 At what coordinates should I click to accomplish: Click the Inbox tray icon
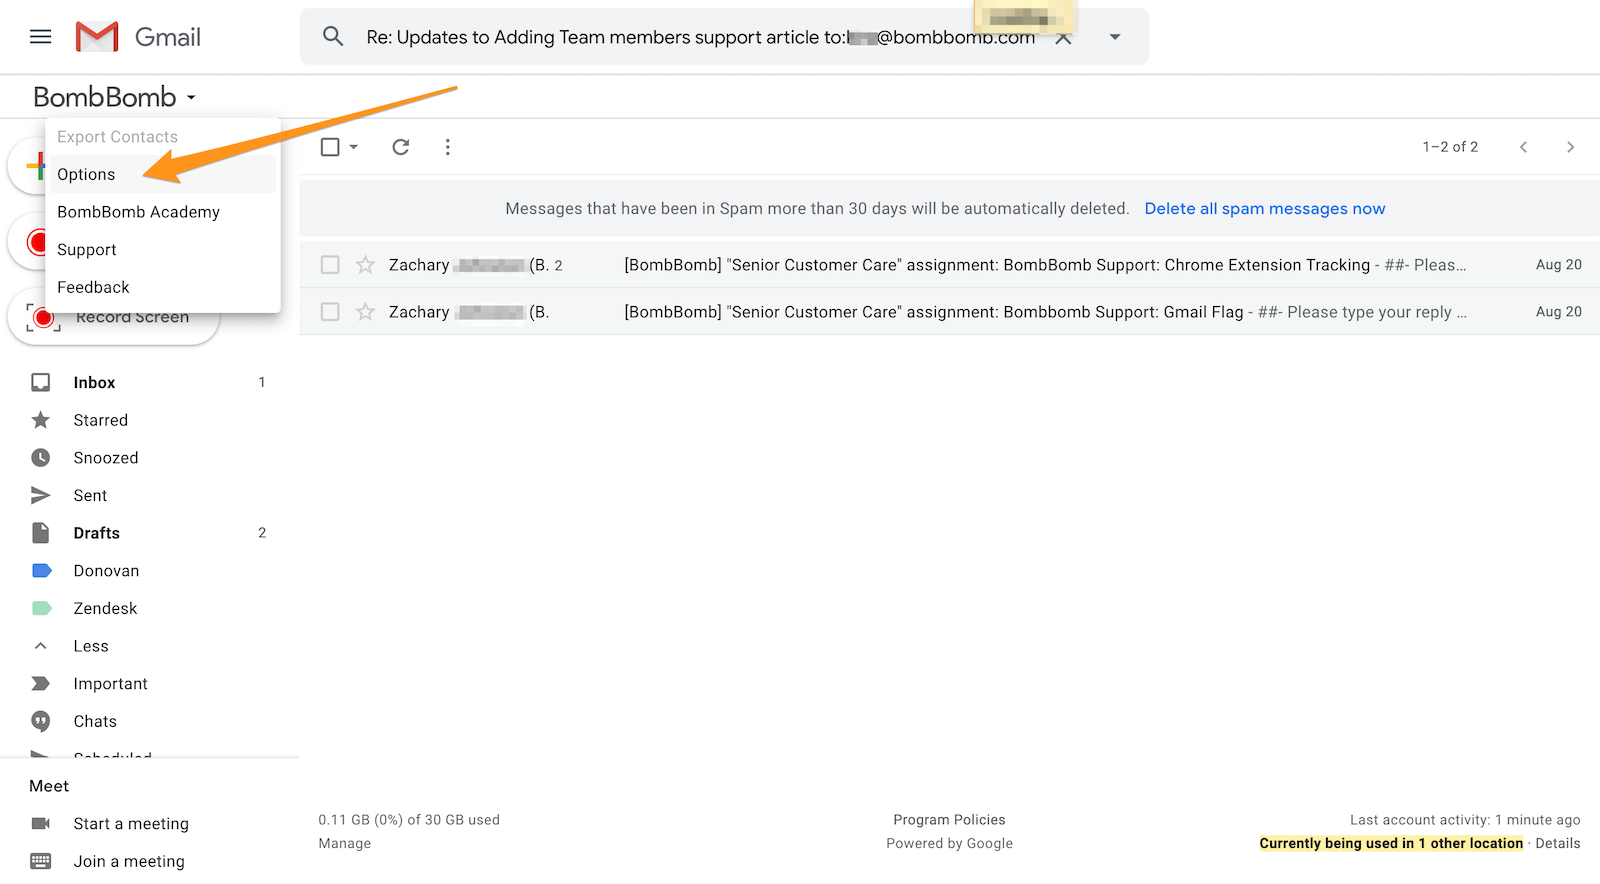(41, 383)
